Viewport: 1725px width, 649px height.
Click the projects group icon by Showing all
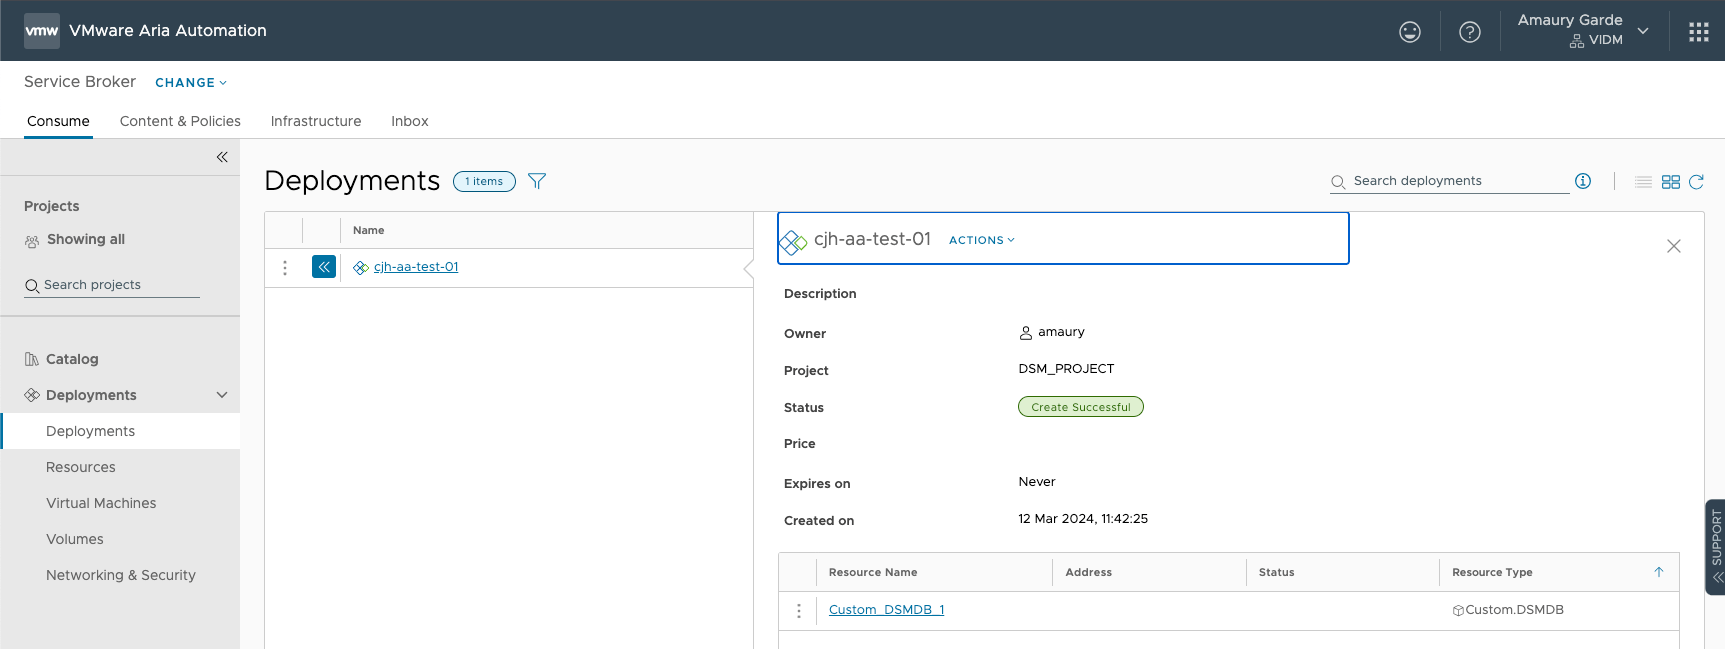[x=32, y=241]
